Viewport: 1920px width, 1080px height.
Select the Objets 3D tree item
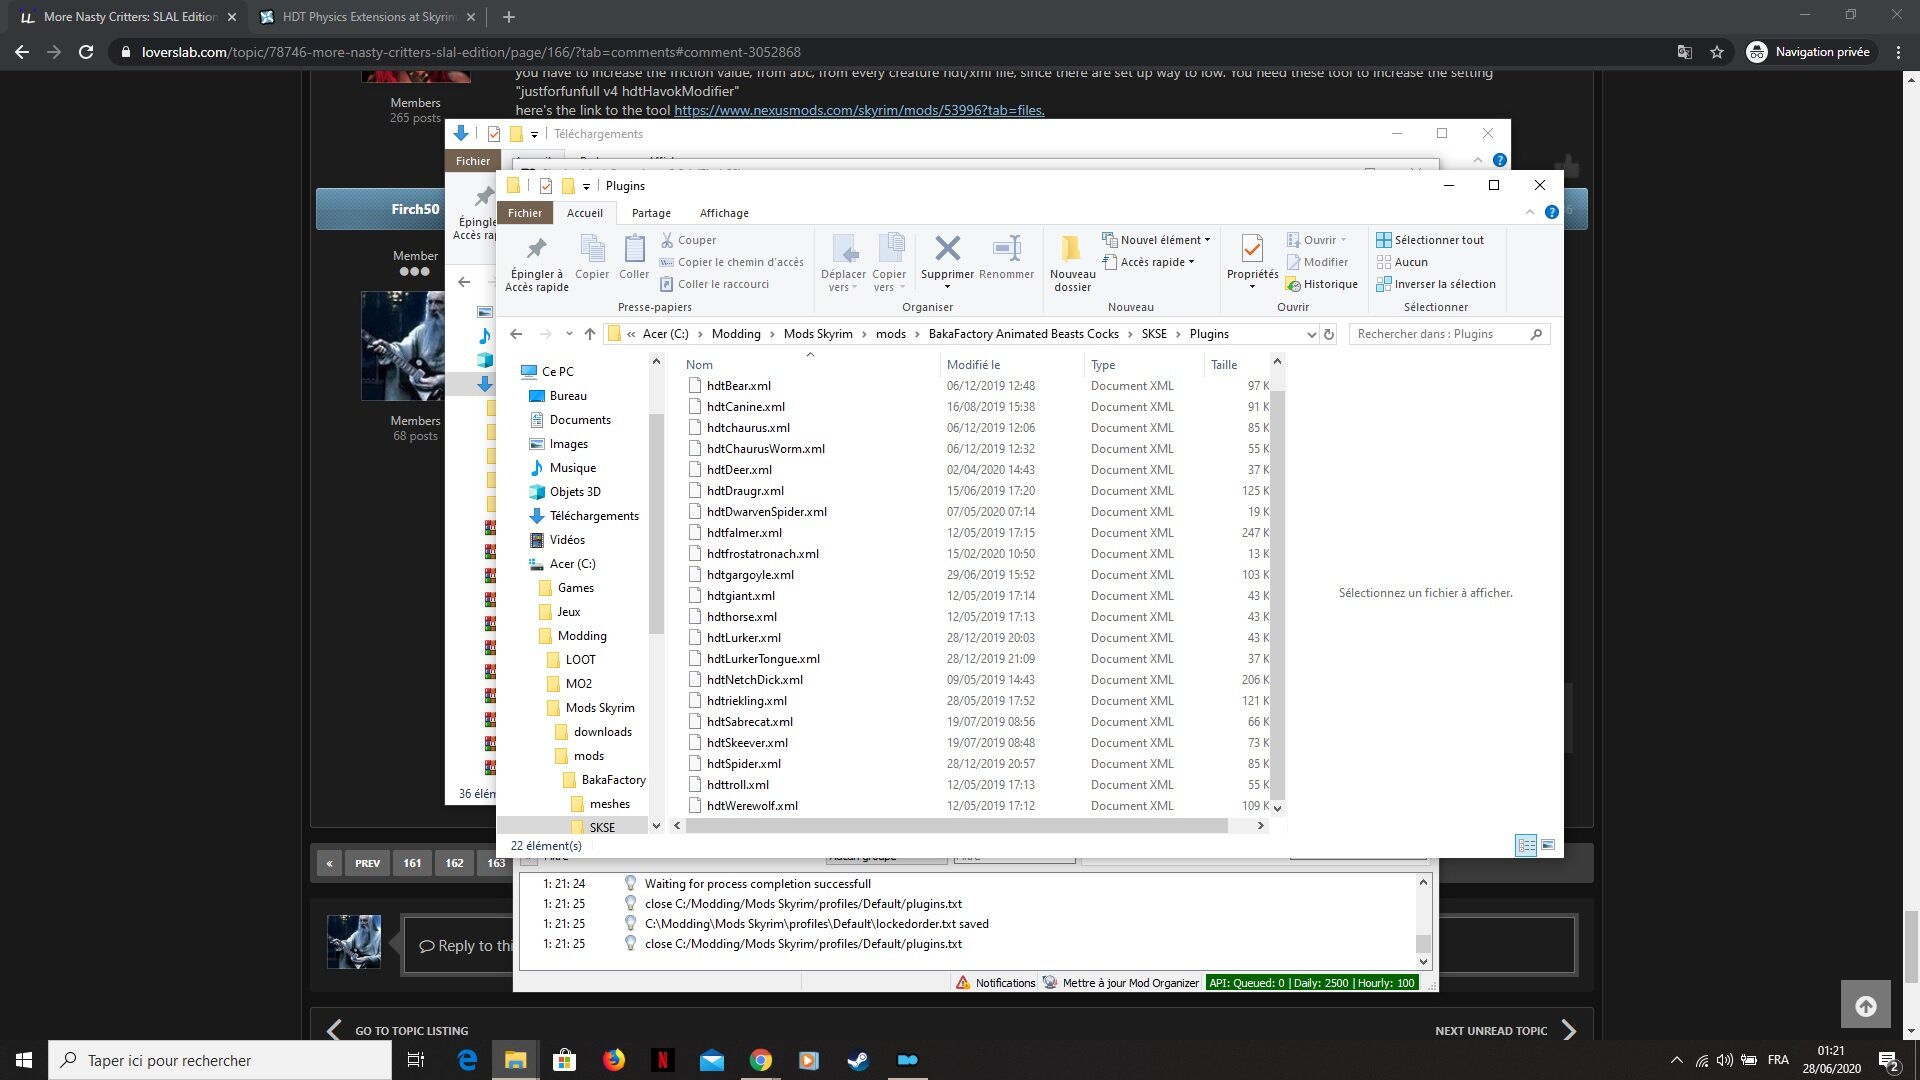(x=575, y=492)
